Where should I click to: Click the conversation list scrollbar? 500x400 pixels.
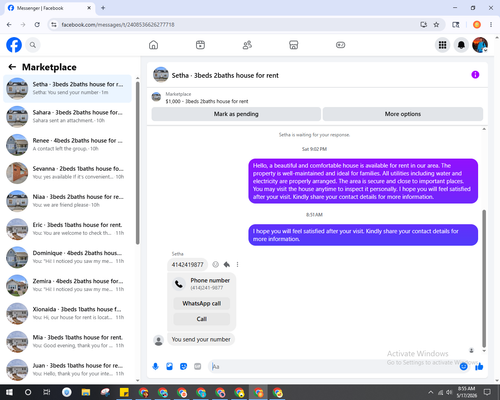pos(137,163)
